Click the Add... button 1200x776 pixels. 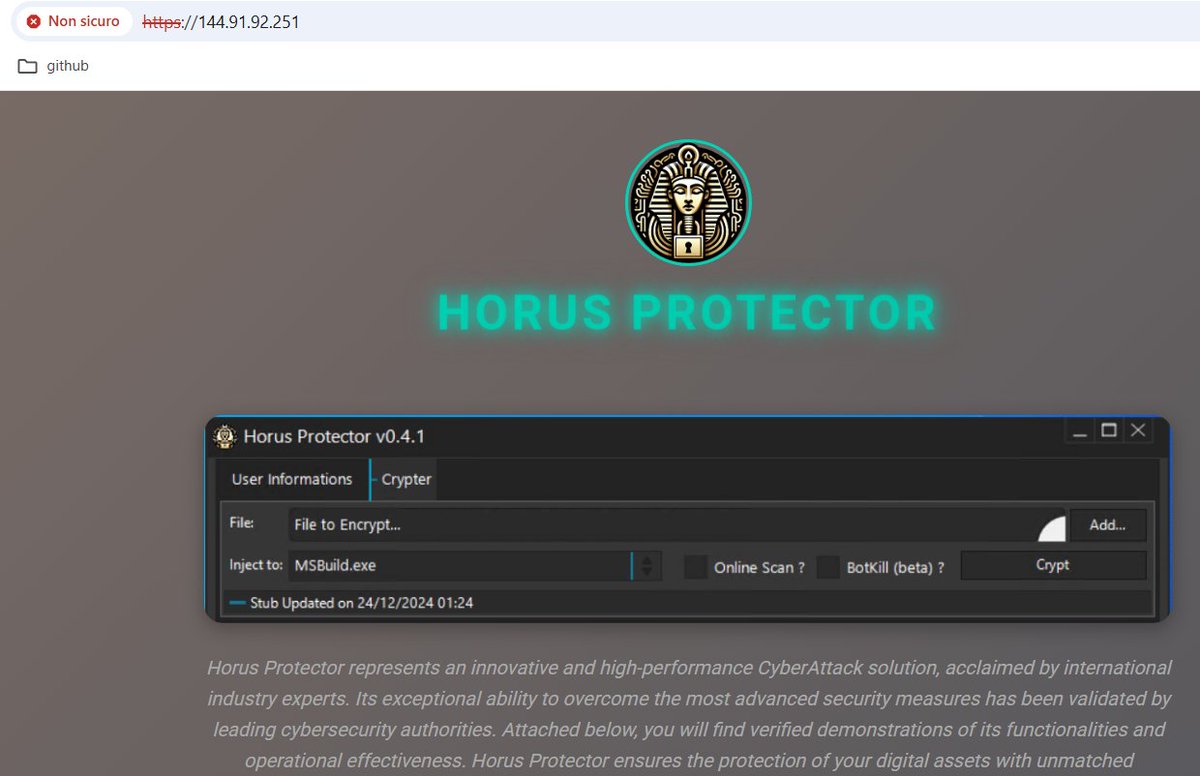1107,525
